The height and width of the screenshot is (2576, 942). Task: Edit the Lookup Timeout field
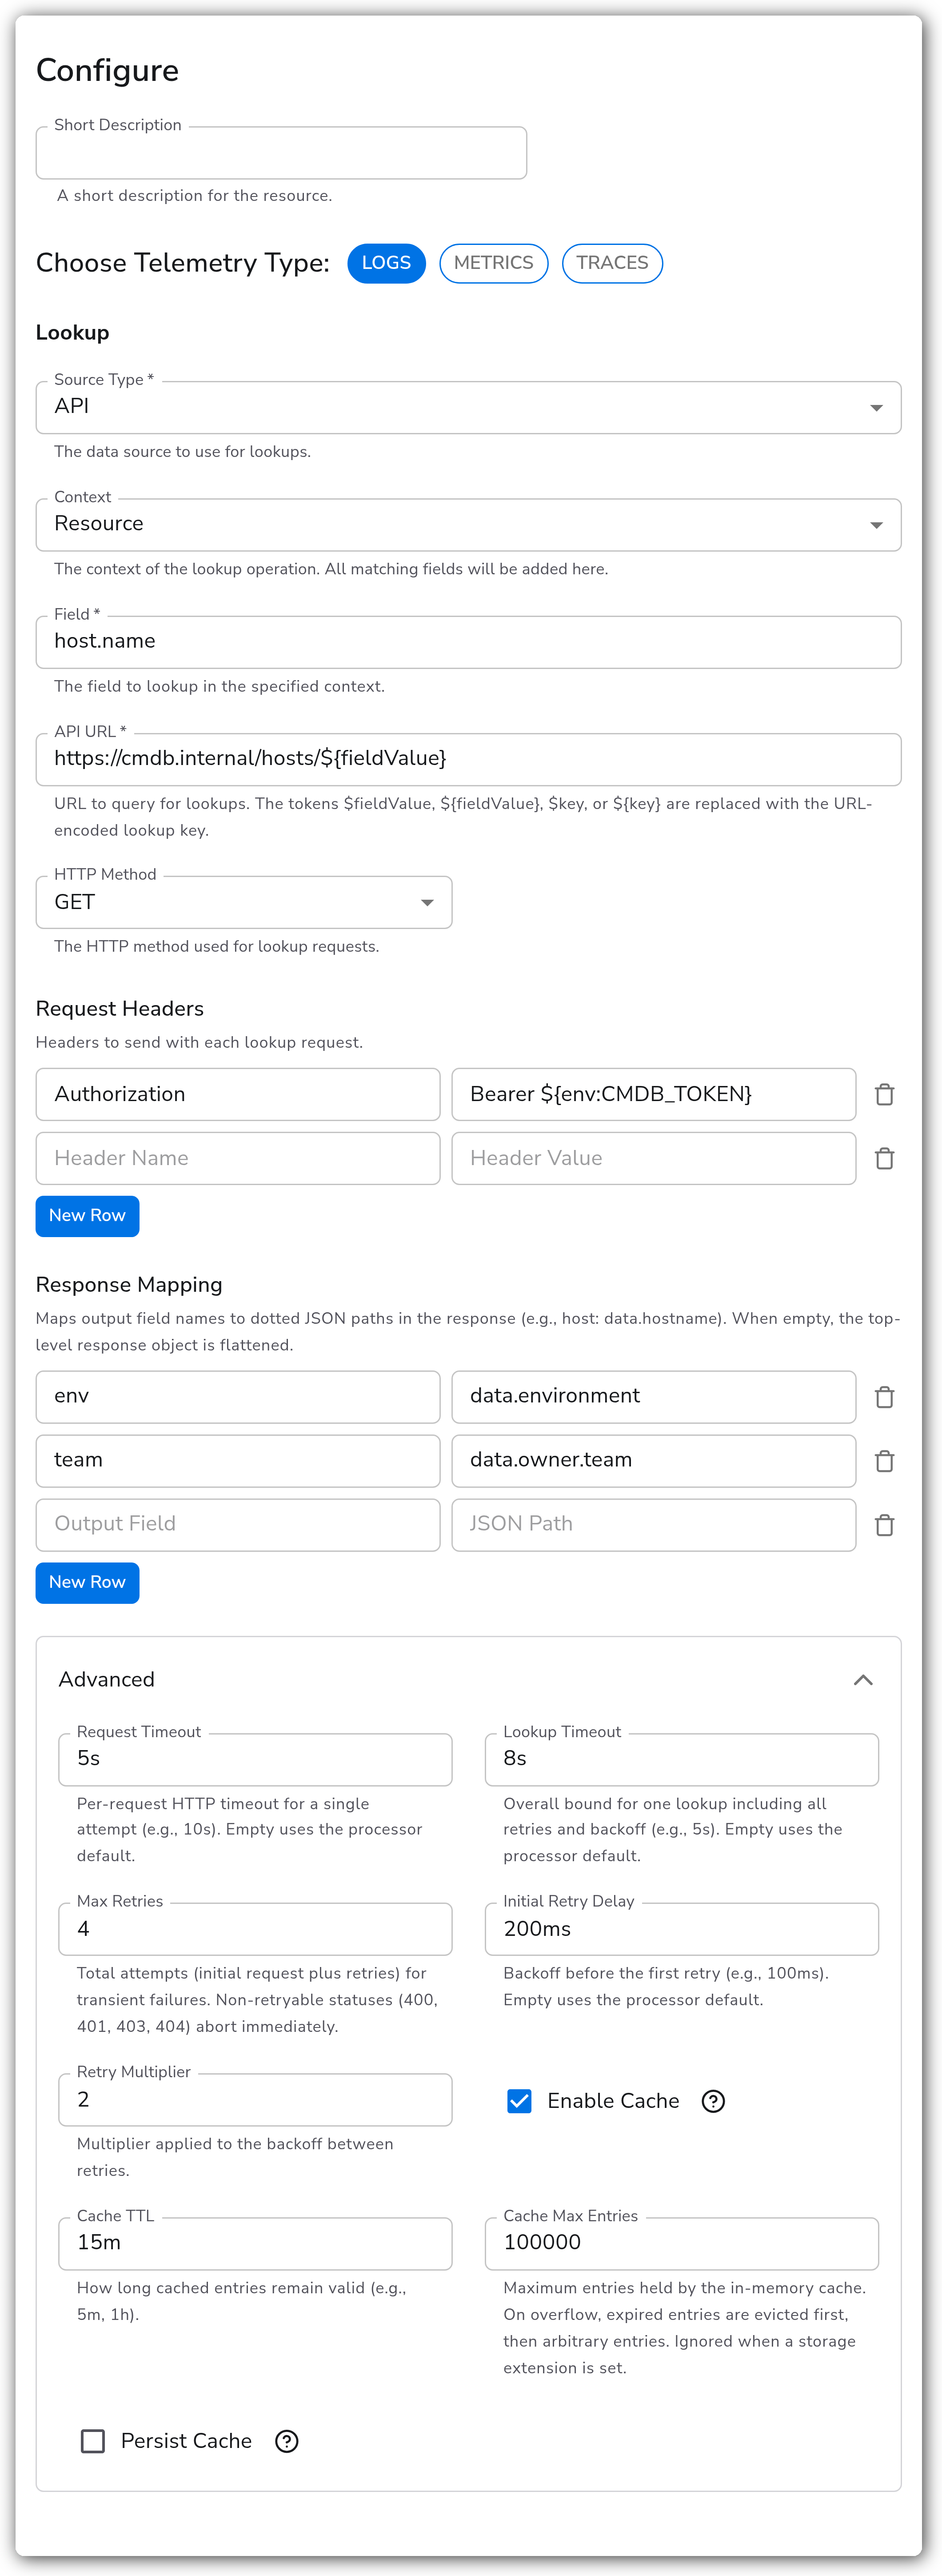682,1759
